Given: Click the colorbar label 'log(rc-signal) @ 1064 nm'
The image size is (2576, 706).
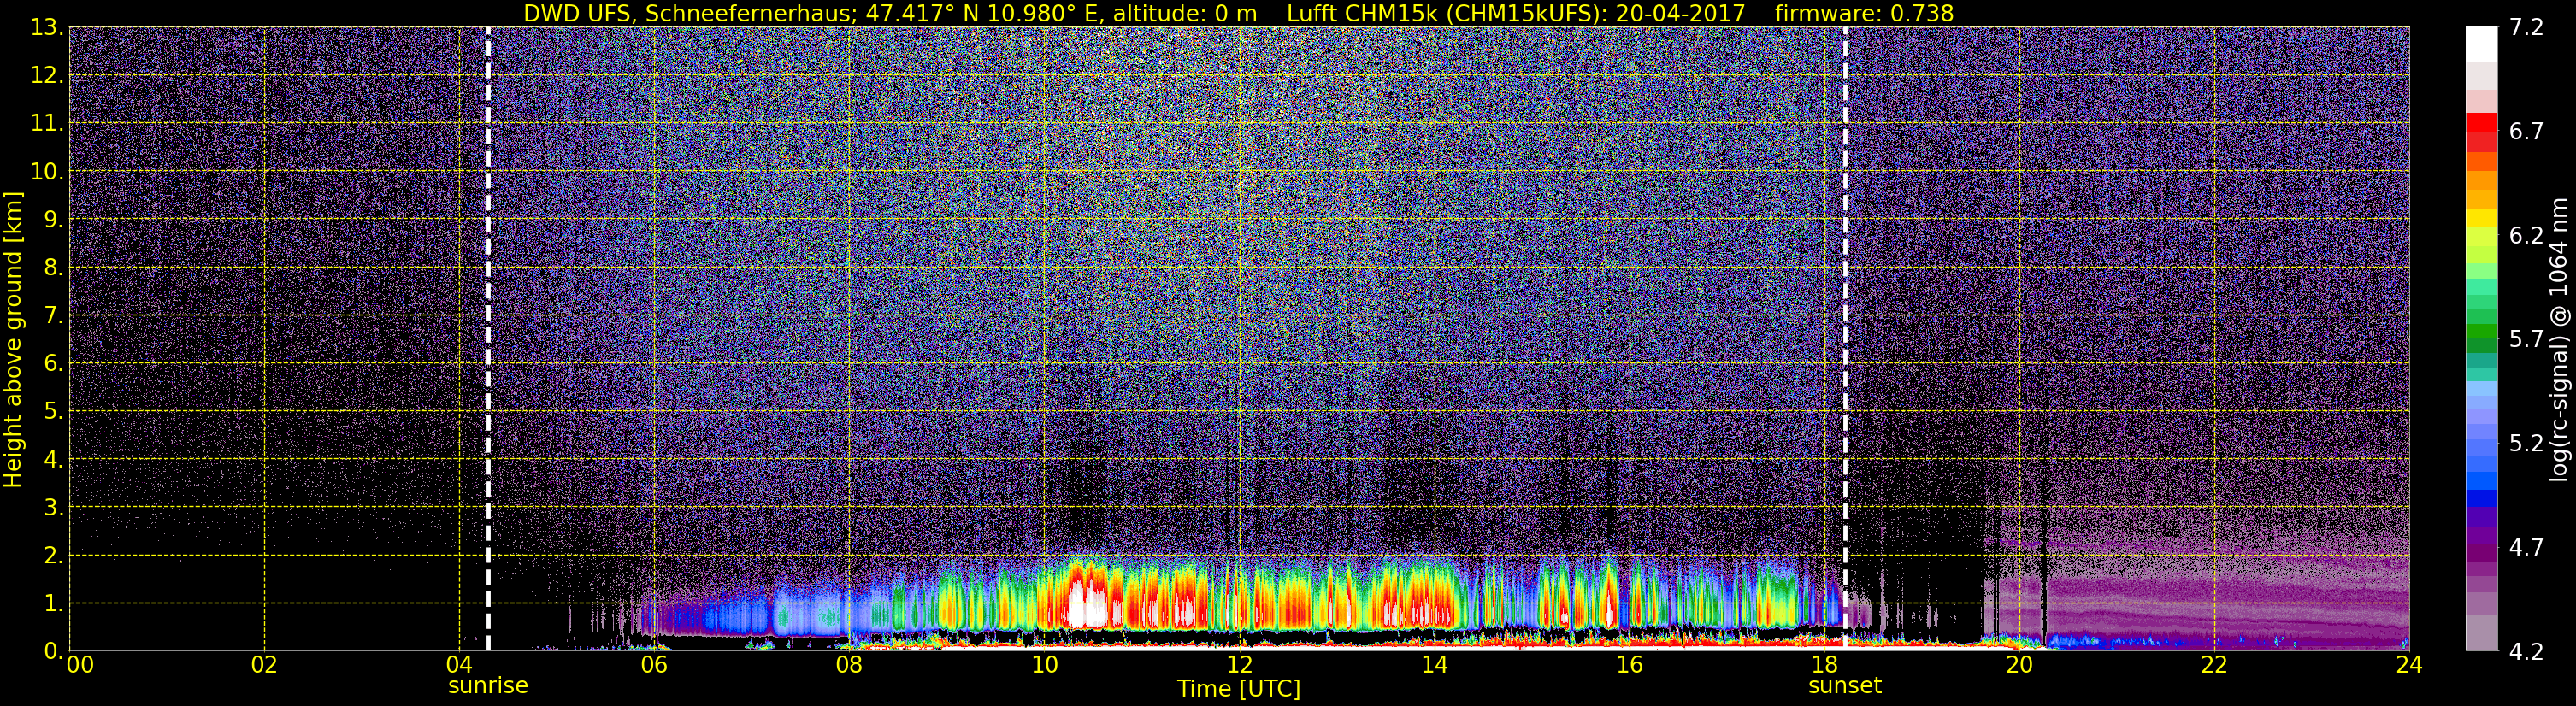Looking at the screenshot, I should click(x=2558, y=340).
